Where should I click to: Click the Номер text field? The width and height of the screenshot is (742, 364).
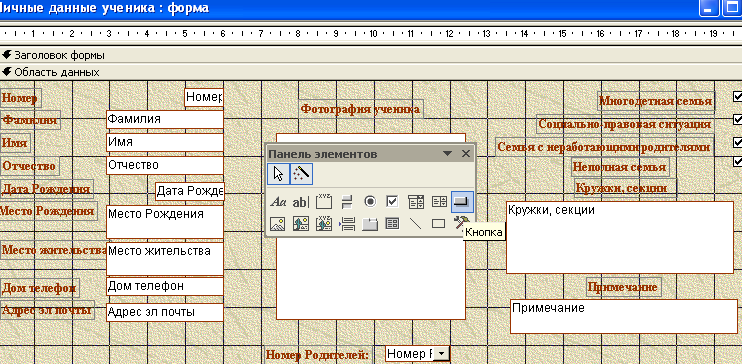204,97
